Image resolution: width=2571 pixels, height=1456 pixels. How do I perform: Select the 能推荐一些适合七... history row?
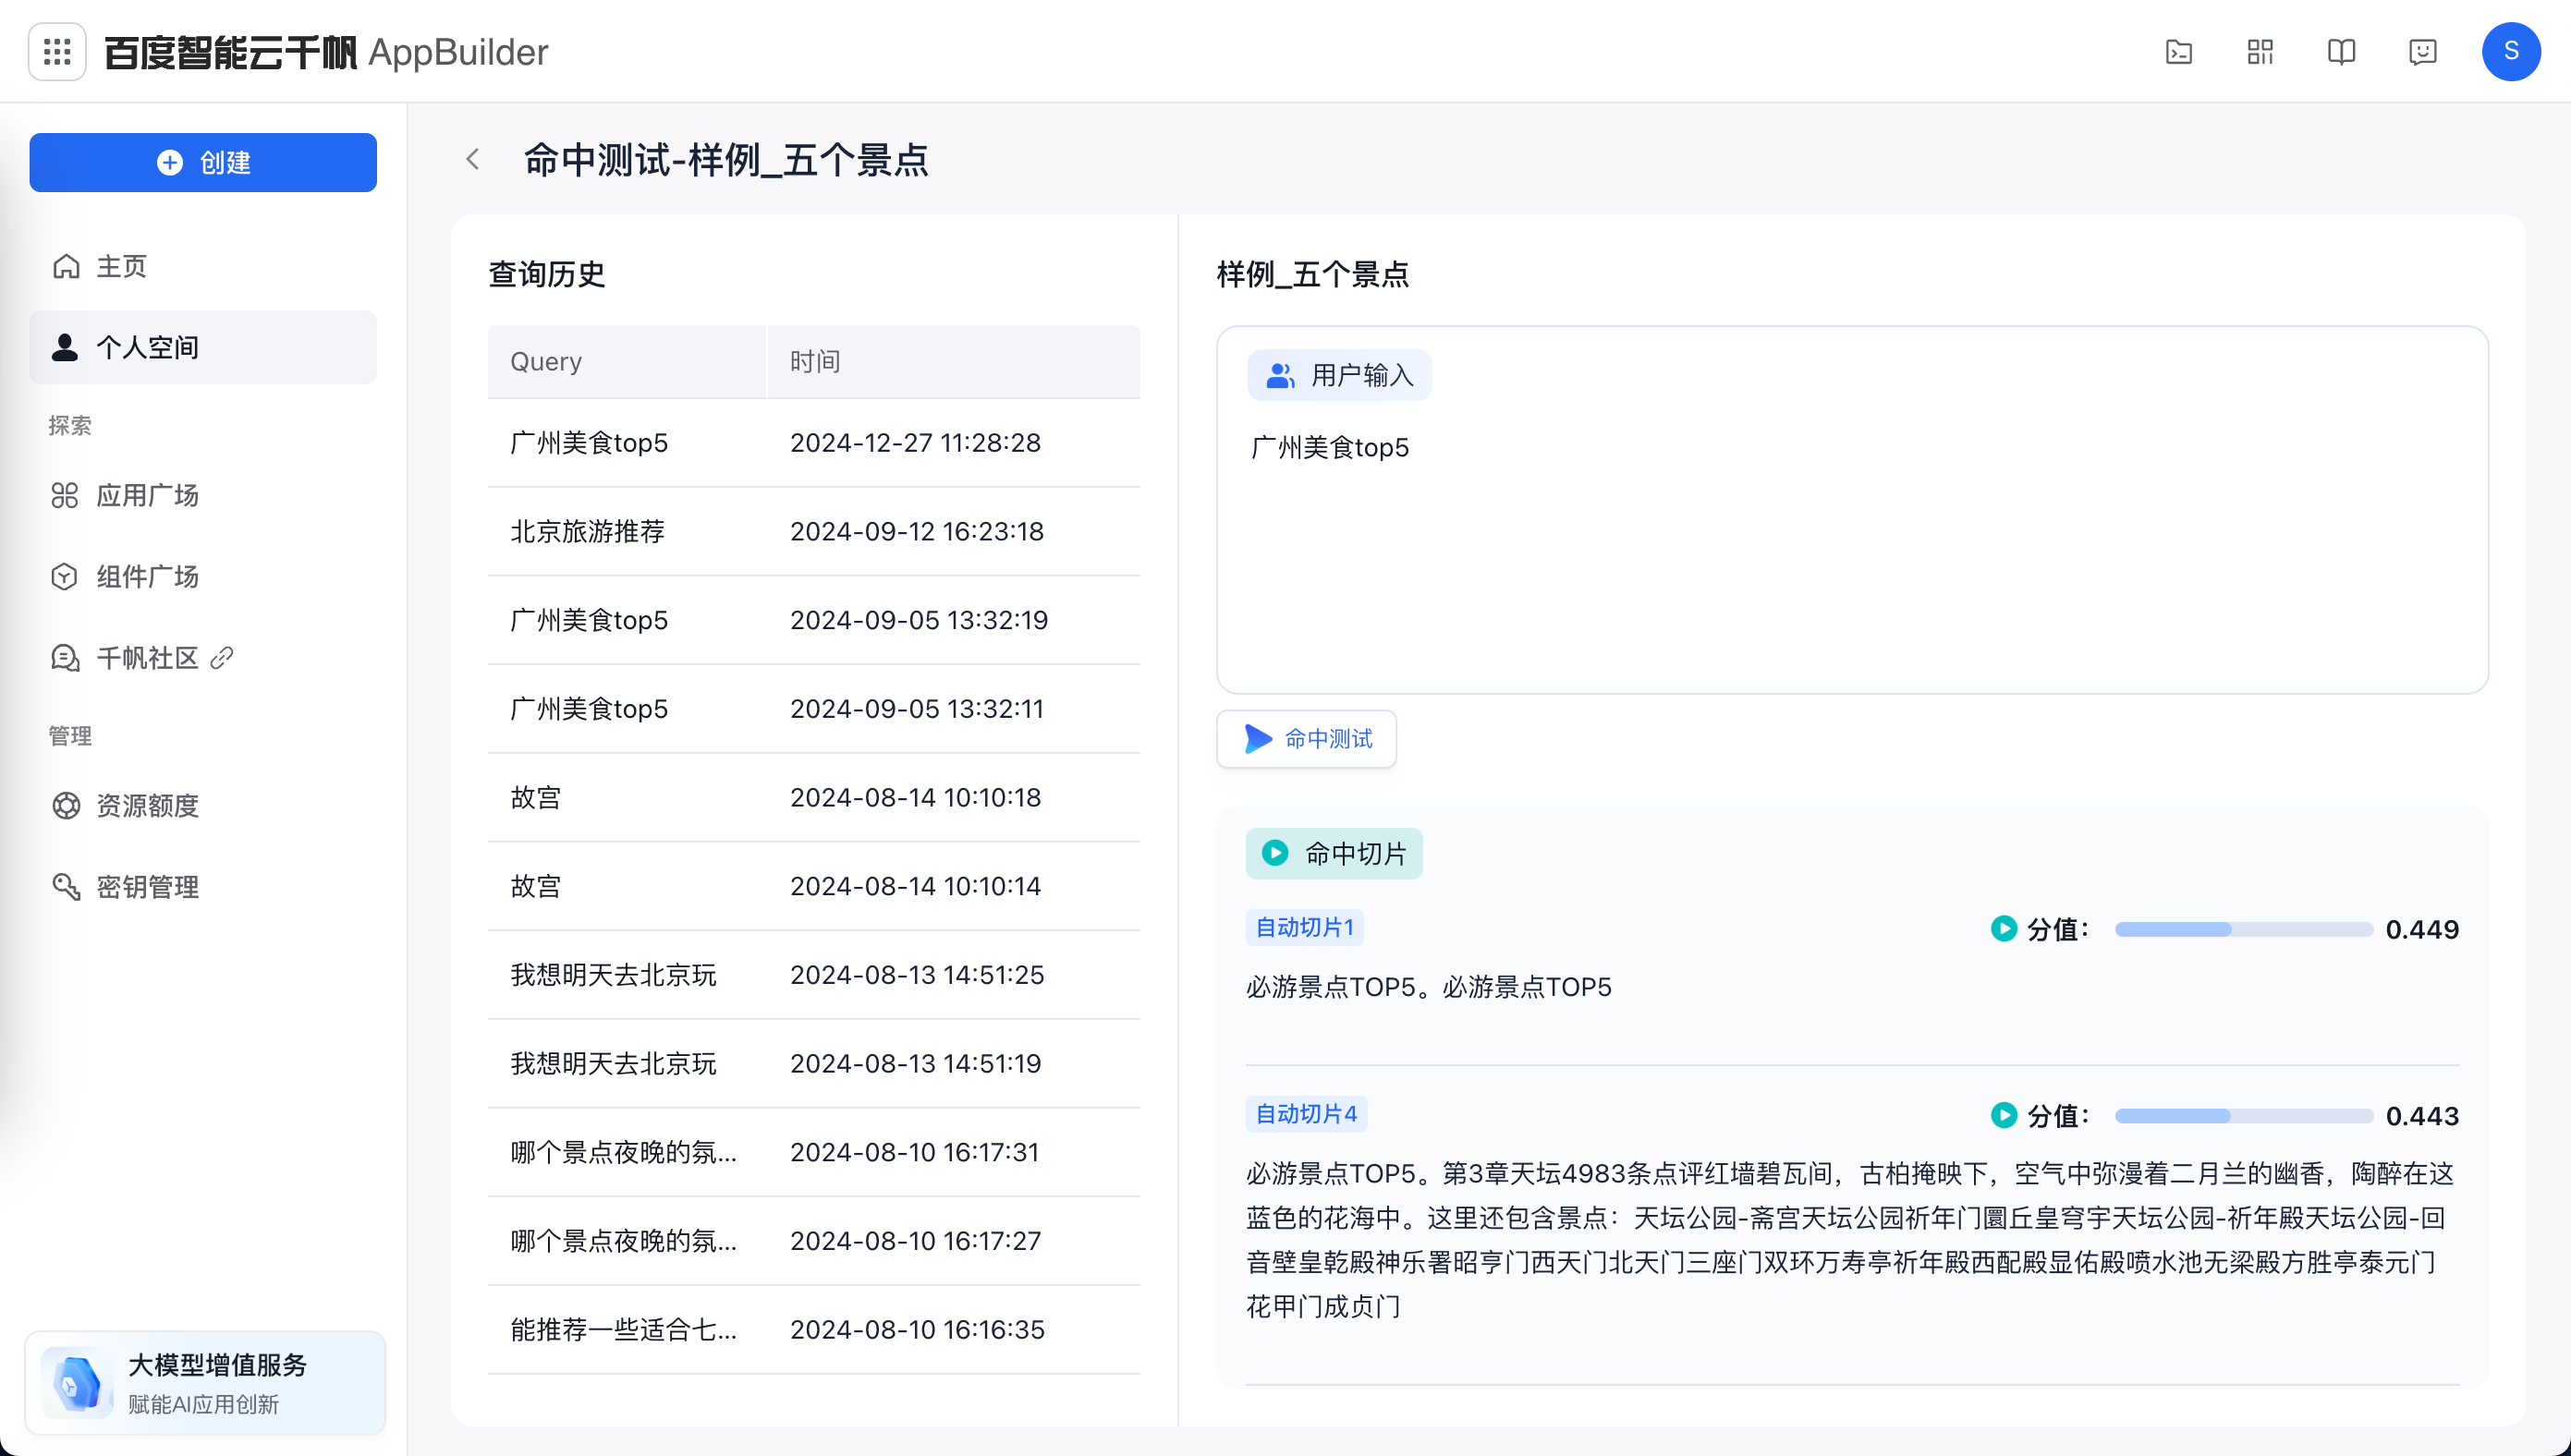(x=813, y=1330)
